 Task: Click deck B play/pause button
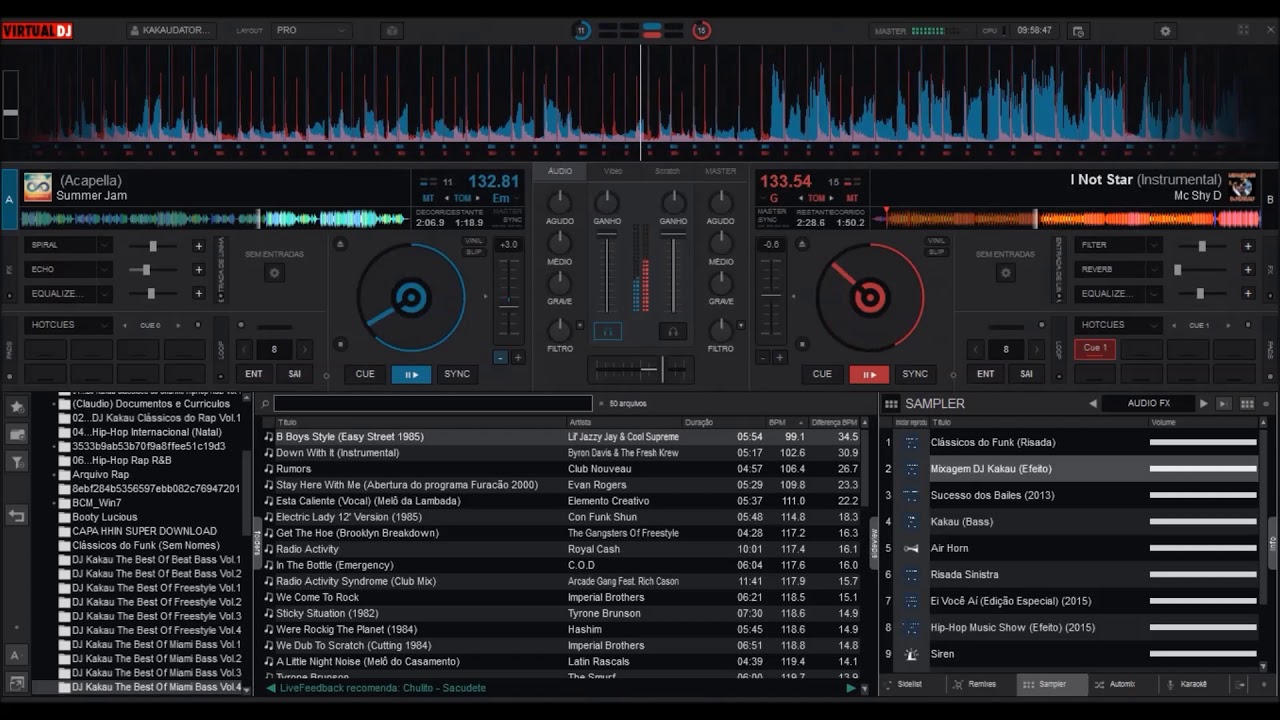pos(869,375)
